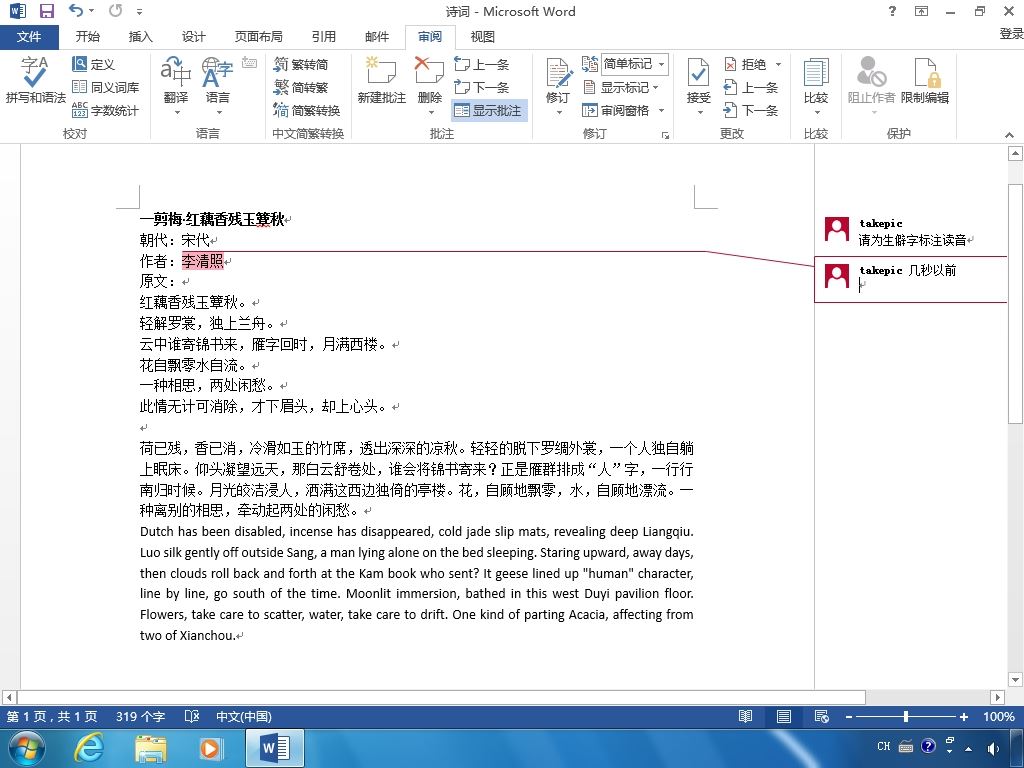Open 简繁转换 conversion dialog
Screen dimensions: 1024x768
point(306,110)
